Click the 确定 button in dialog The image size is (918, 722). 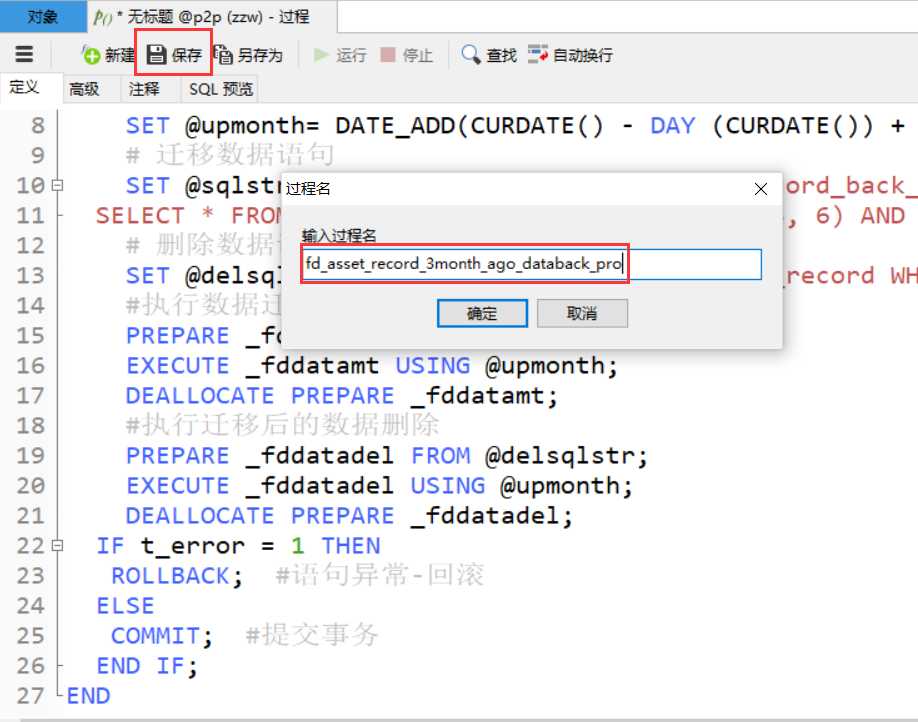482,313
